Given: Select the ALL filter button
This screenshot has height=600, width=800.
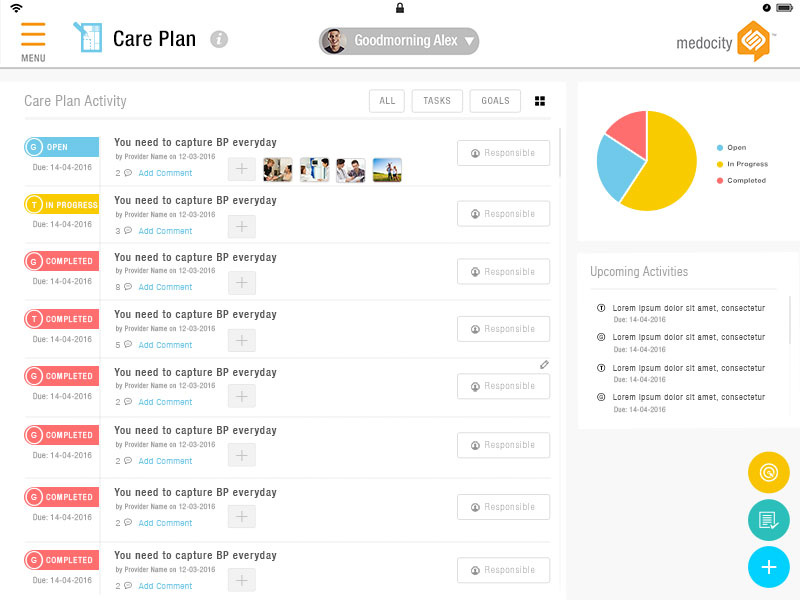Looking at the screenshot, I should point(387,100).
